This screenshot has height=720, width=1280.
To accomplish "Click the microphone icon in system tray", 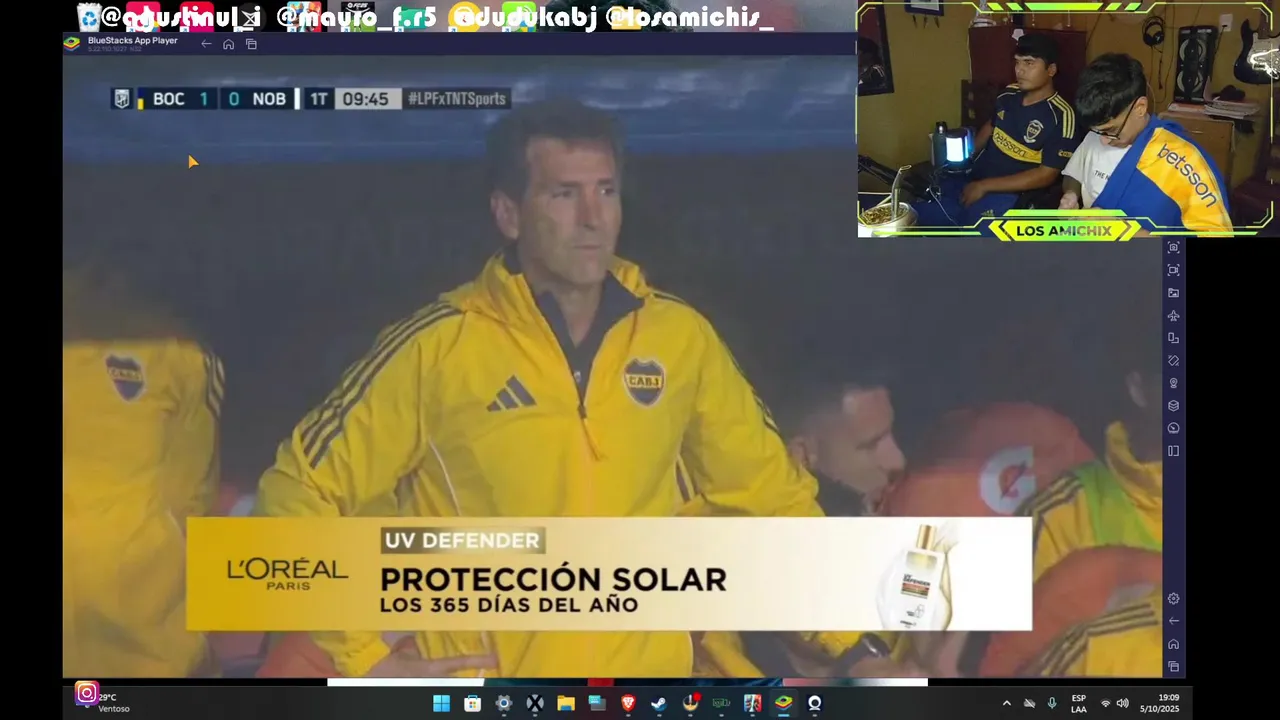I will (x=1052, y=704).
